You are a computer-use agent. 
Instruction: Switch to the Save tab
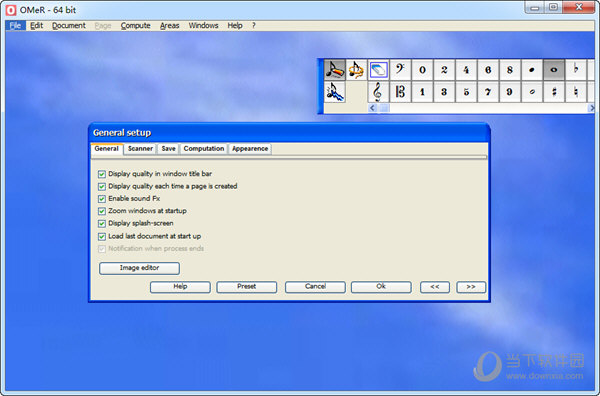click(x=168, y=148)
